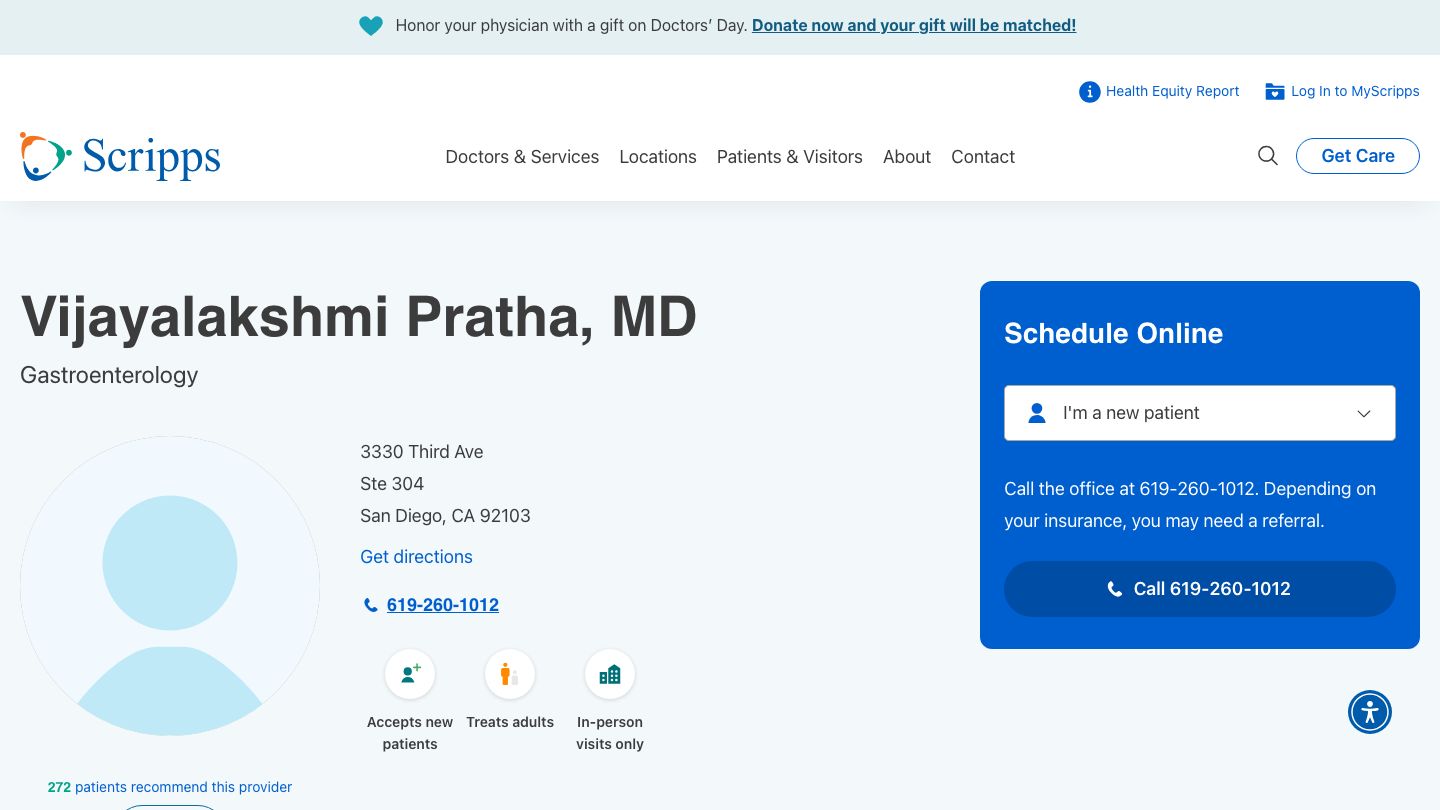The height and width of the screenshot is (810, 1440).
Task: Follow the donation matching link in the banner
Action: (913, 25)
